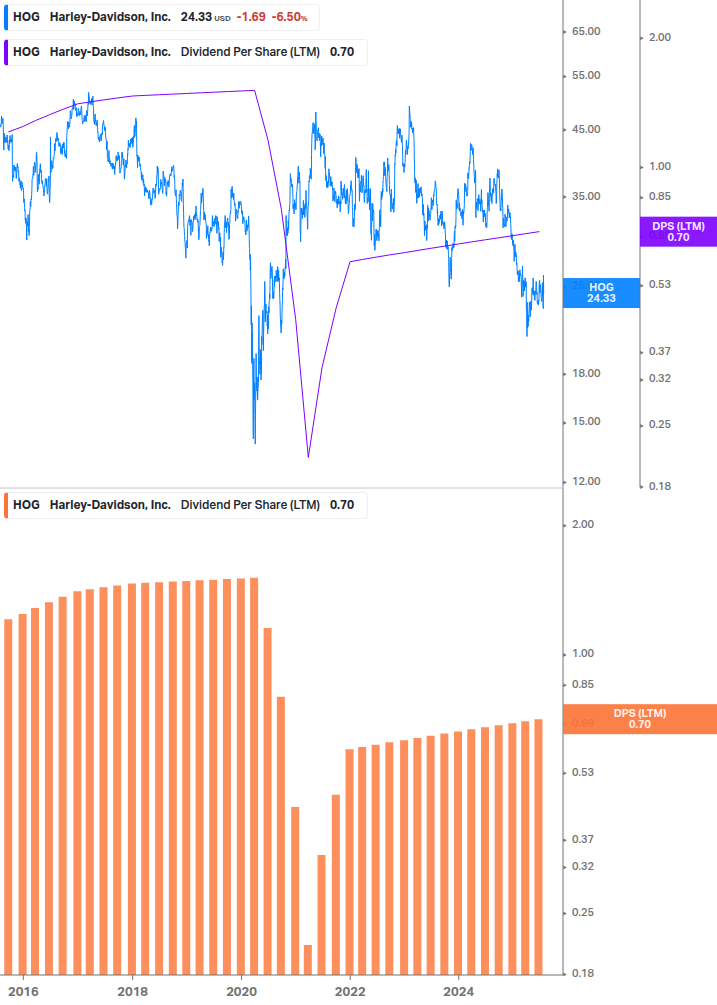Viewport: 717px width, 1005px height.
Task: Click the 65.00 label on the price axis
Action: pos(586,31)
